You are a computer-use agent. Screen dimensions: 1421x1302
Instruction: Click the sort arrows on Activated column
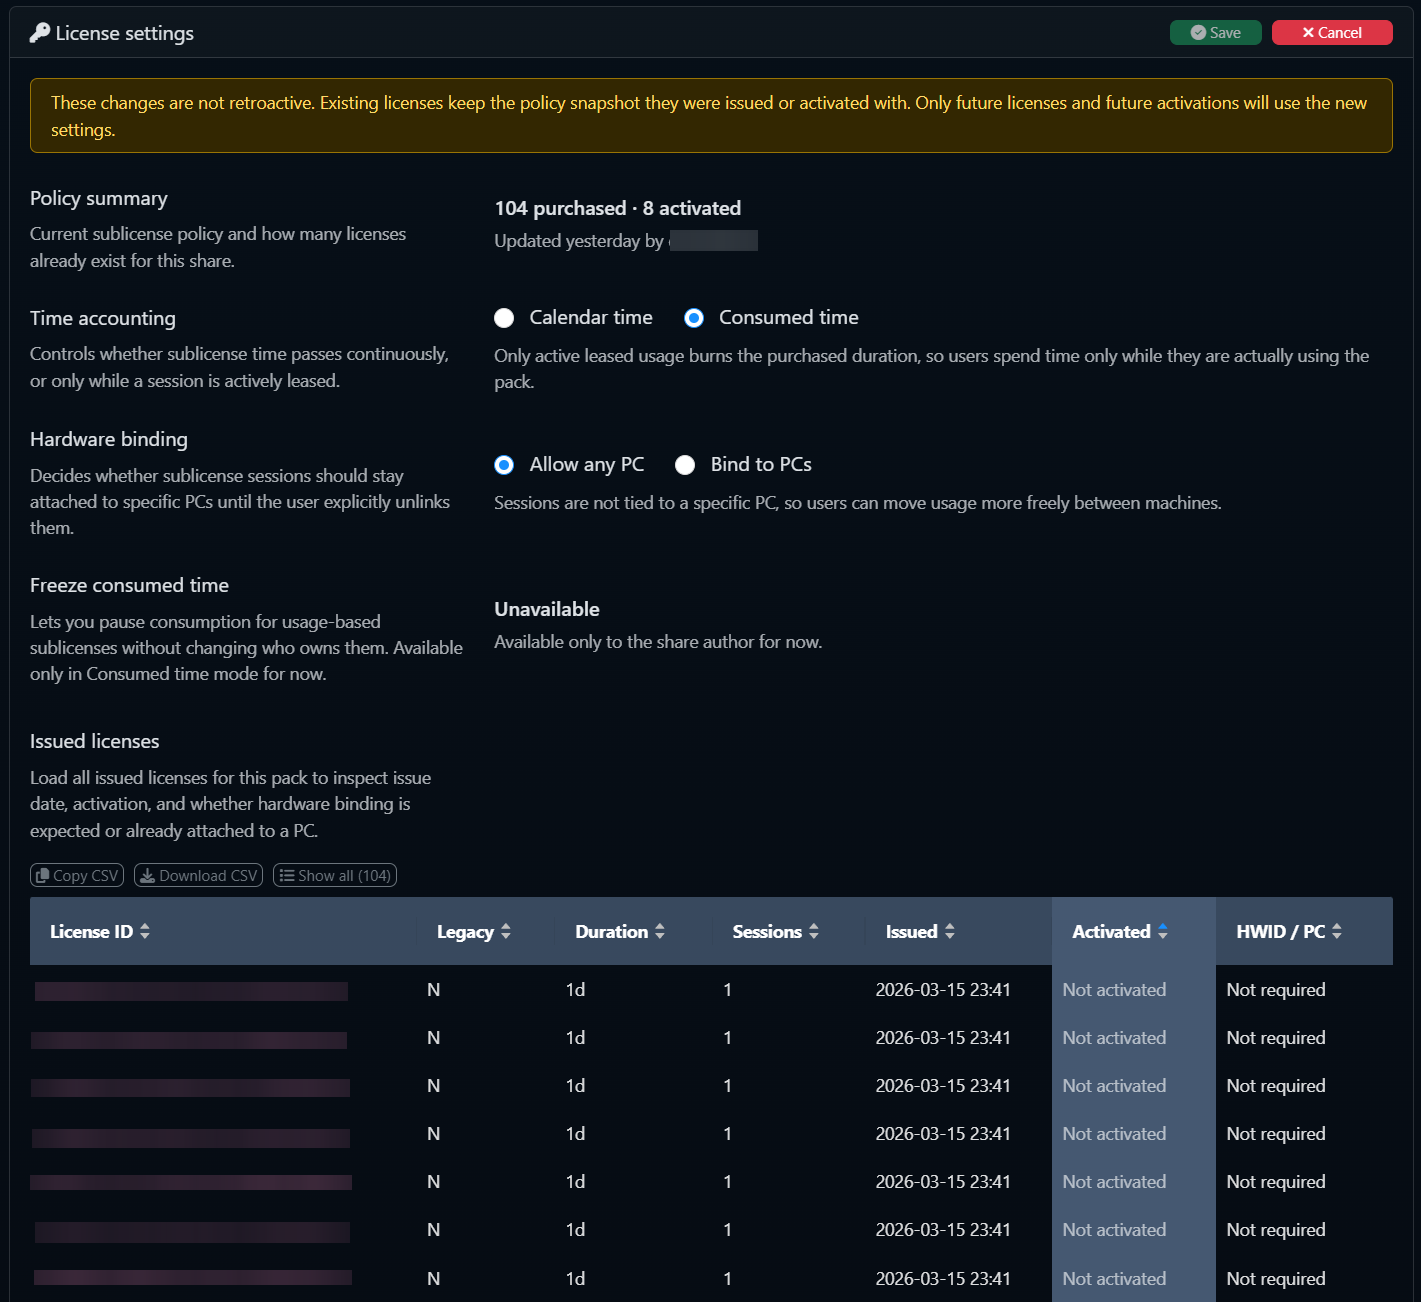point(1162,931)
